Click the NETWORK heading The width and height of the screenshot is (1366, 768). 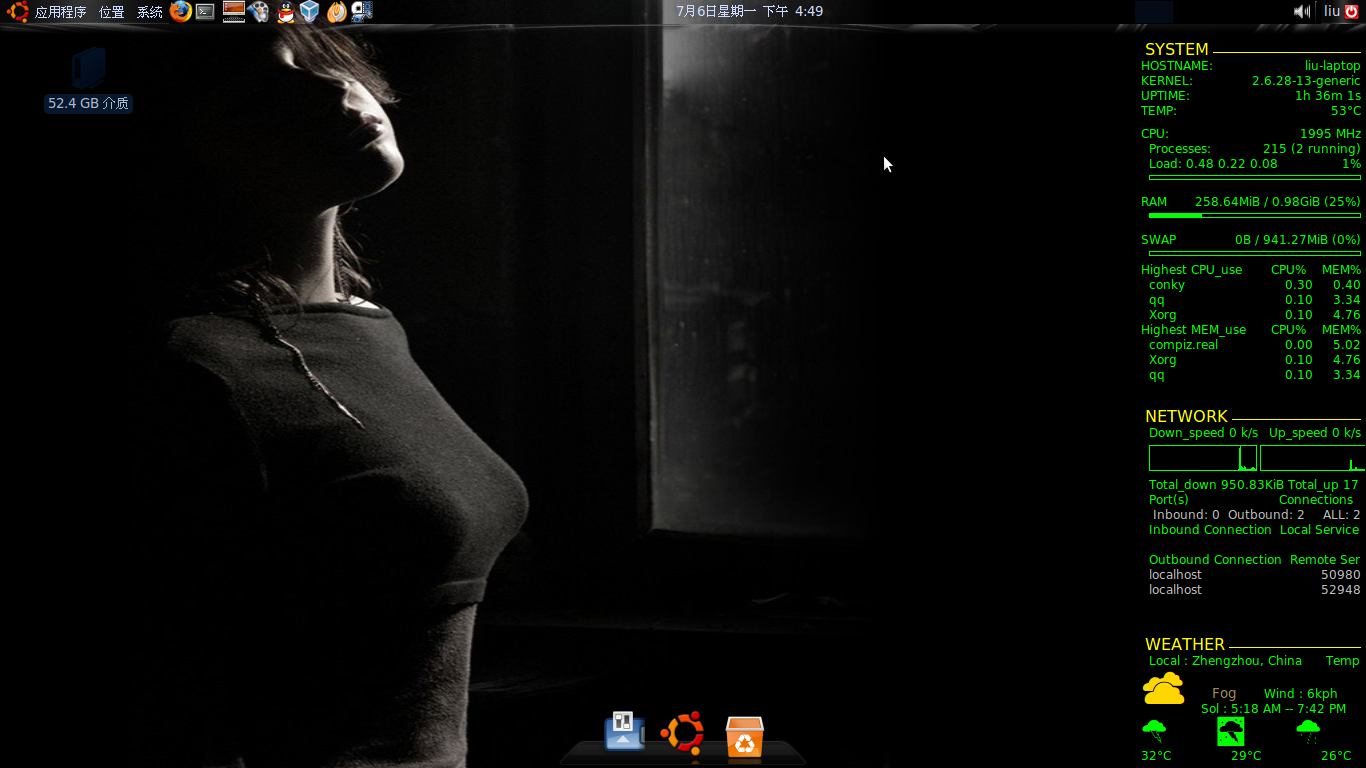(x=1186, y=416)
